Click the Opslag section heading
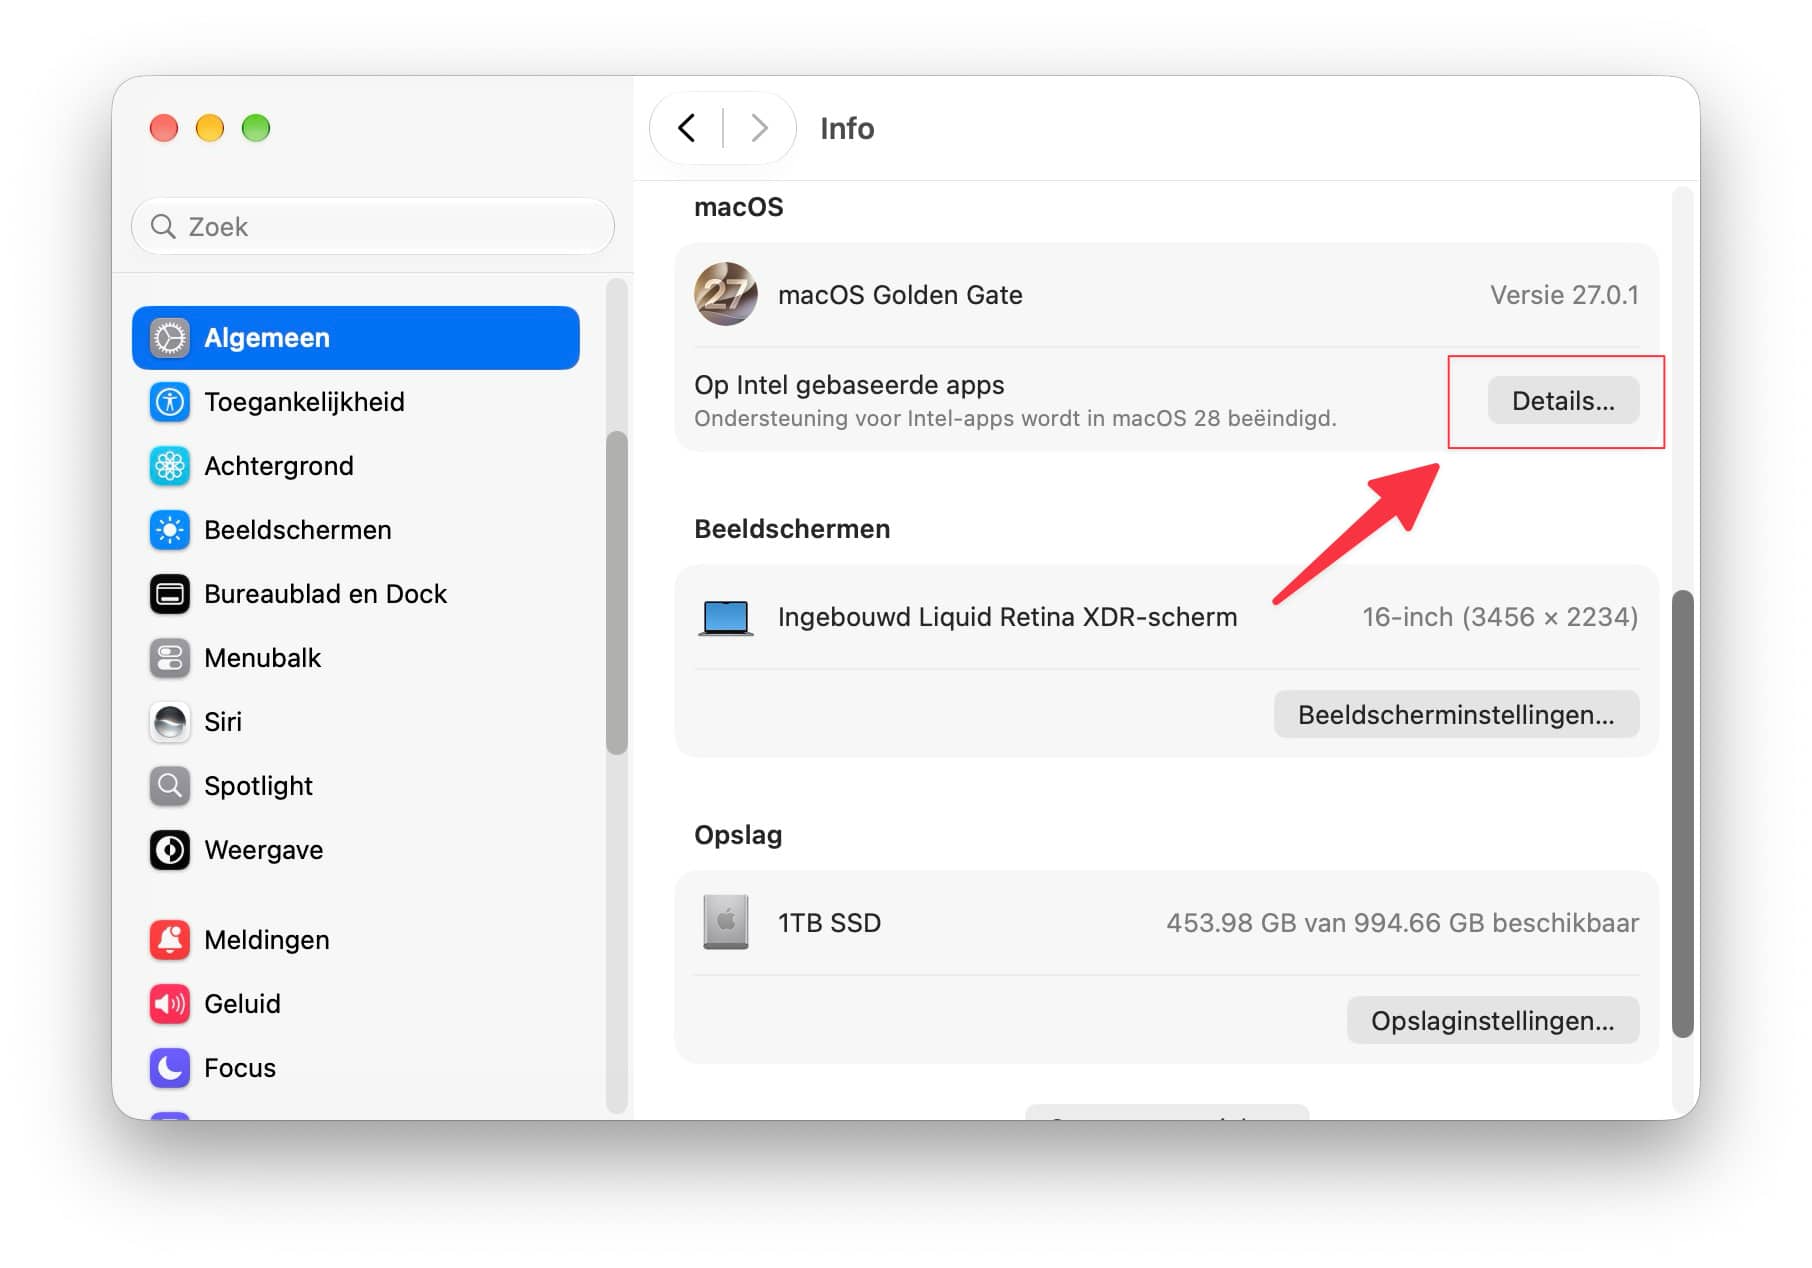 click(x=738, y=835)
